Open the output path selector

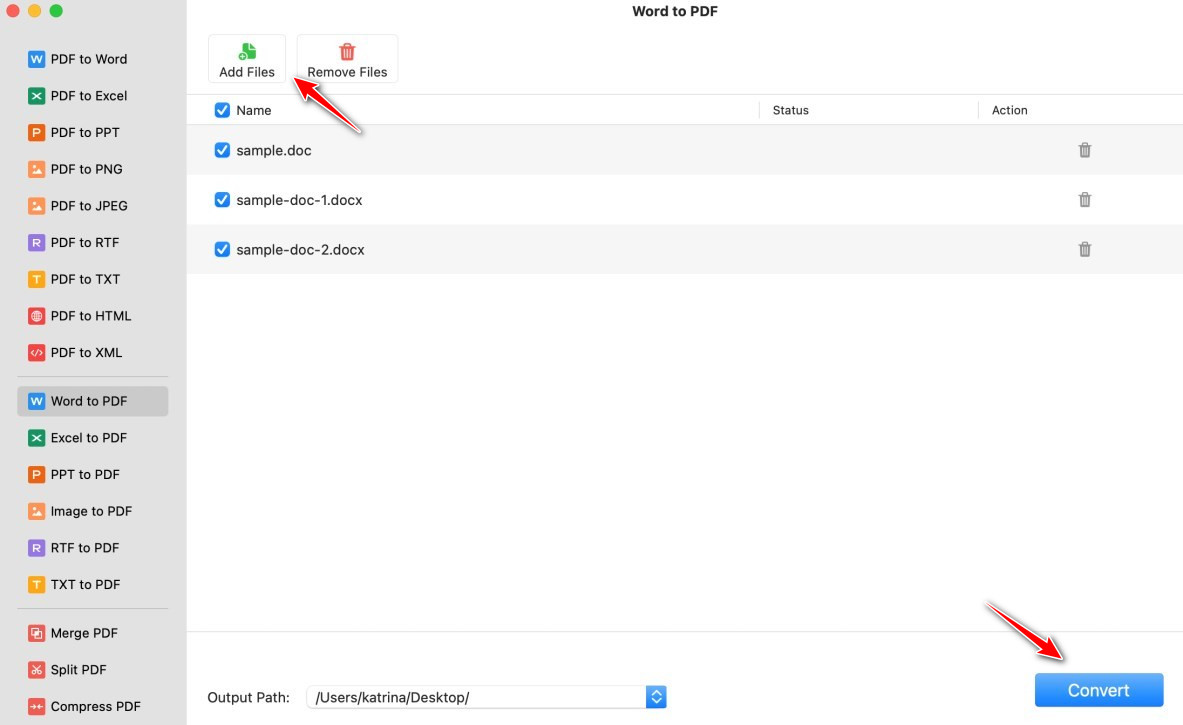pyautogui.click(x=655, y=696)
